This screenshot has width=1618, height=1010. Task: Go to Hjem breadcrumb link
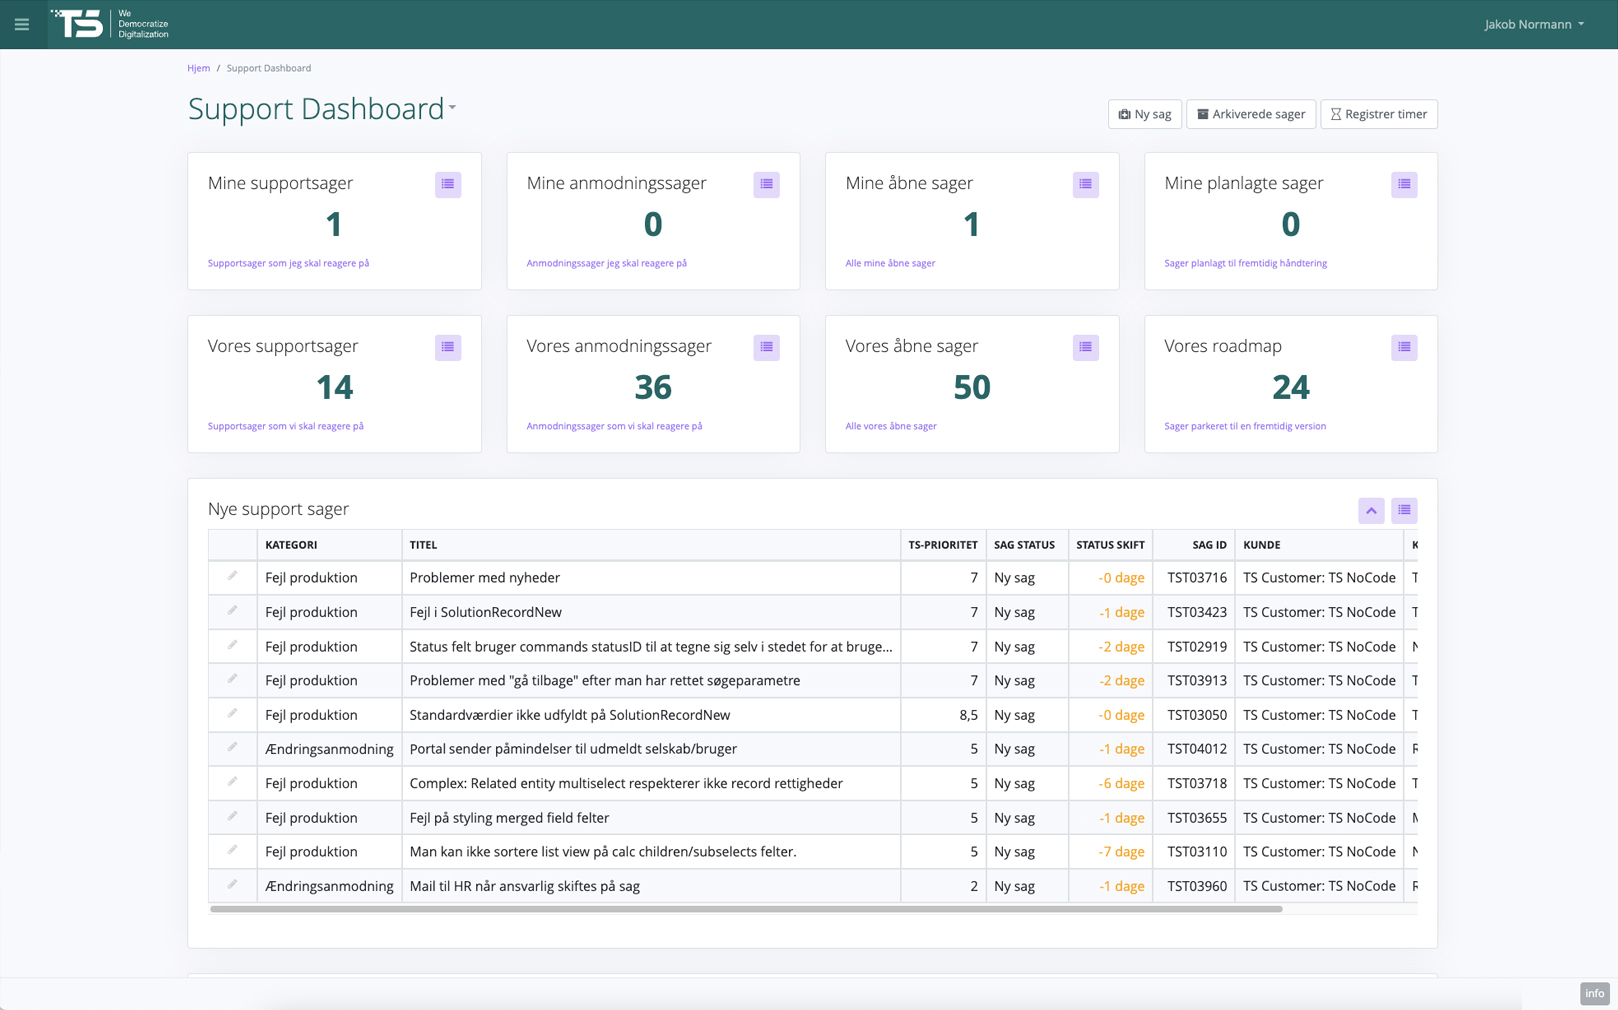(198, 68)
